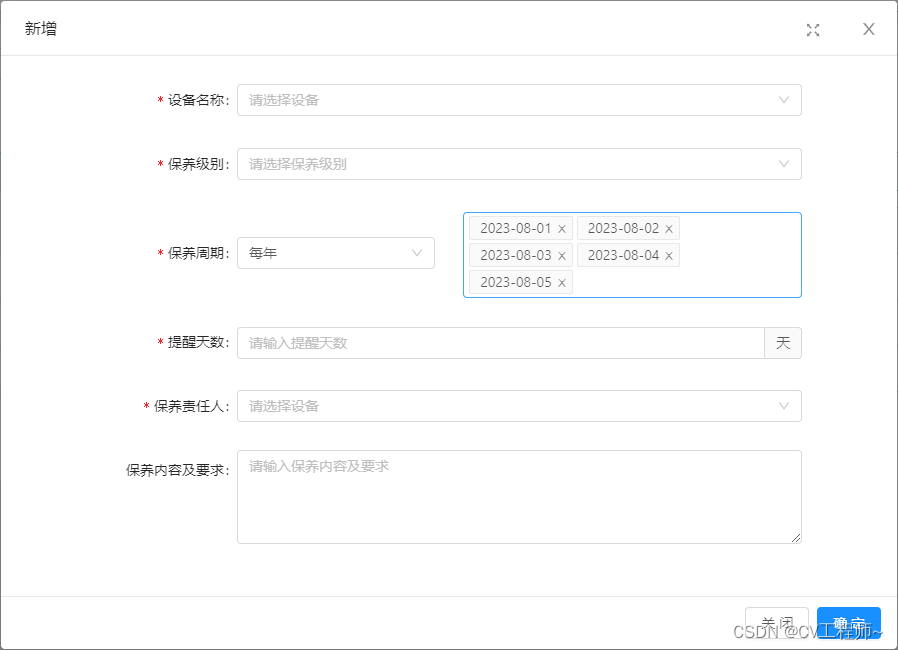
Task: Close the 新增 dialog with the X icon
Action: click(x=868, y=29)
